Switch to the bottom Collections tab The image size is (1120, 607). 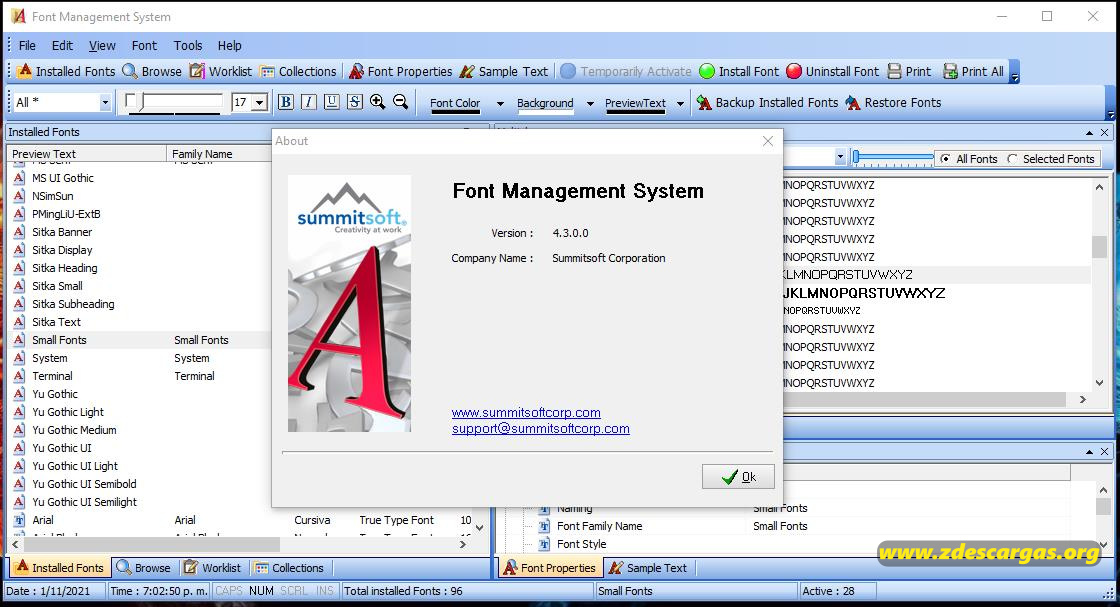290,568
